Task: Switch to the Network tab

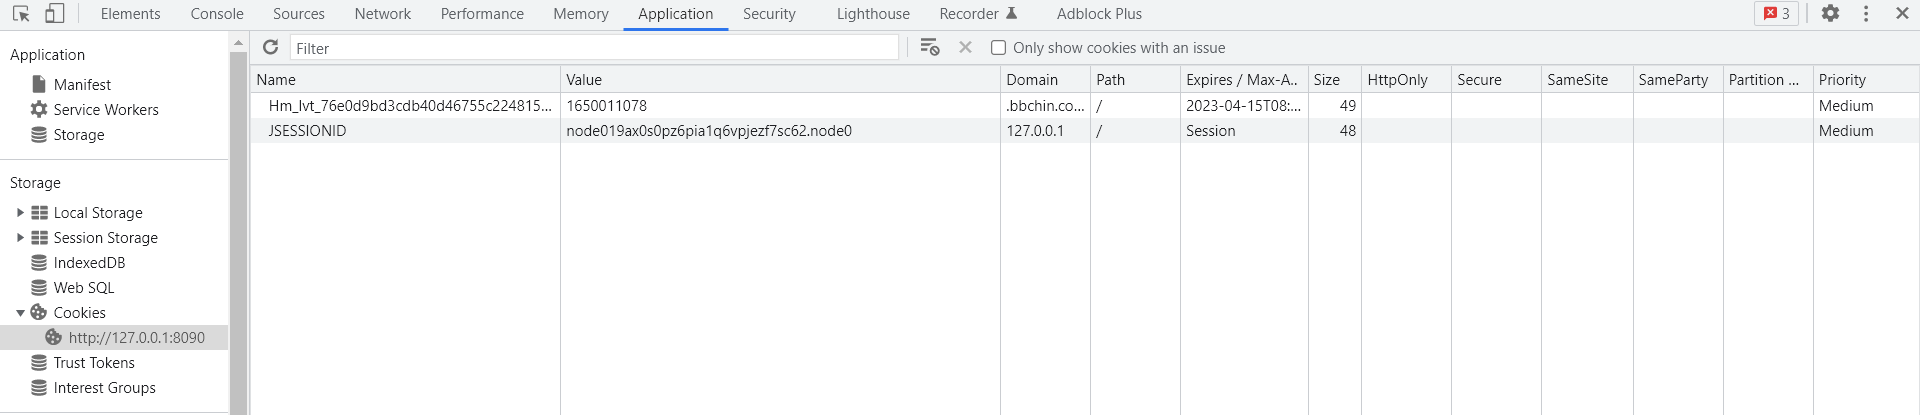Action: [382, 14]
